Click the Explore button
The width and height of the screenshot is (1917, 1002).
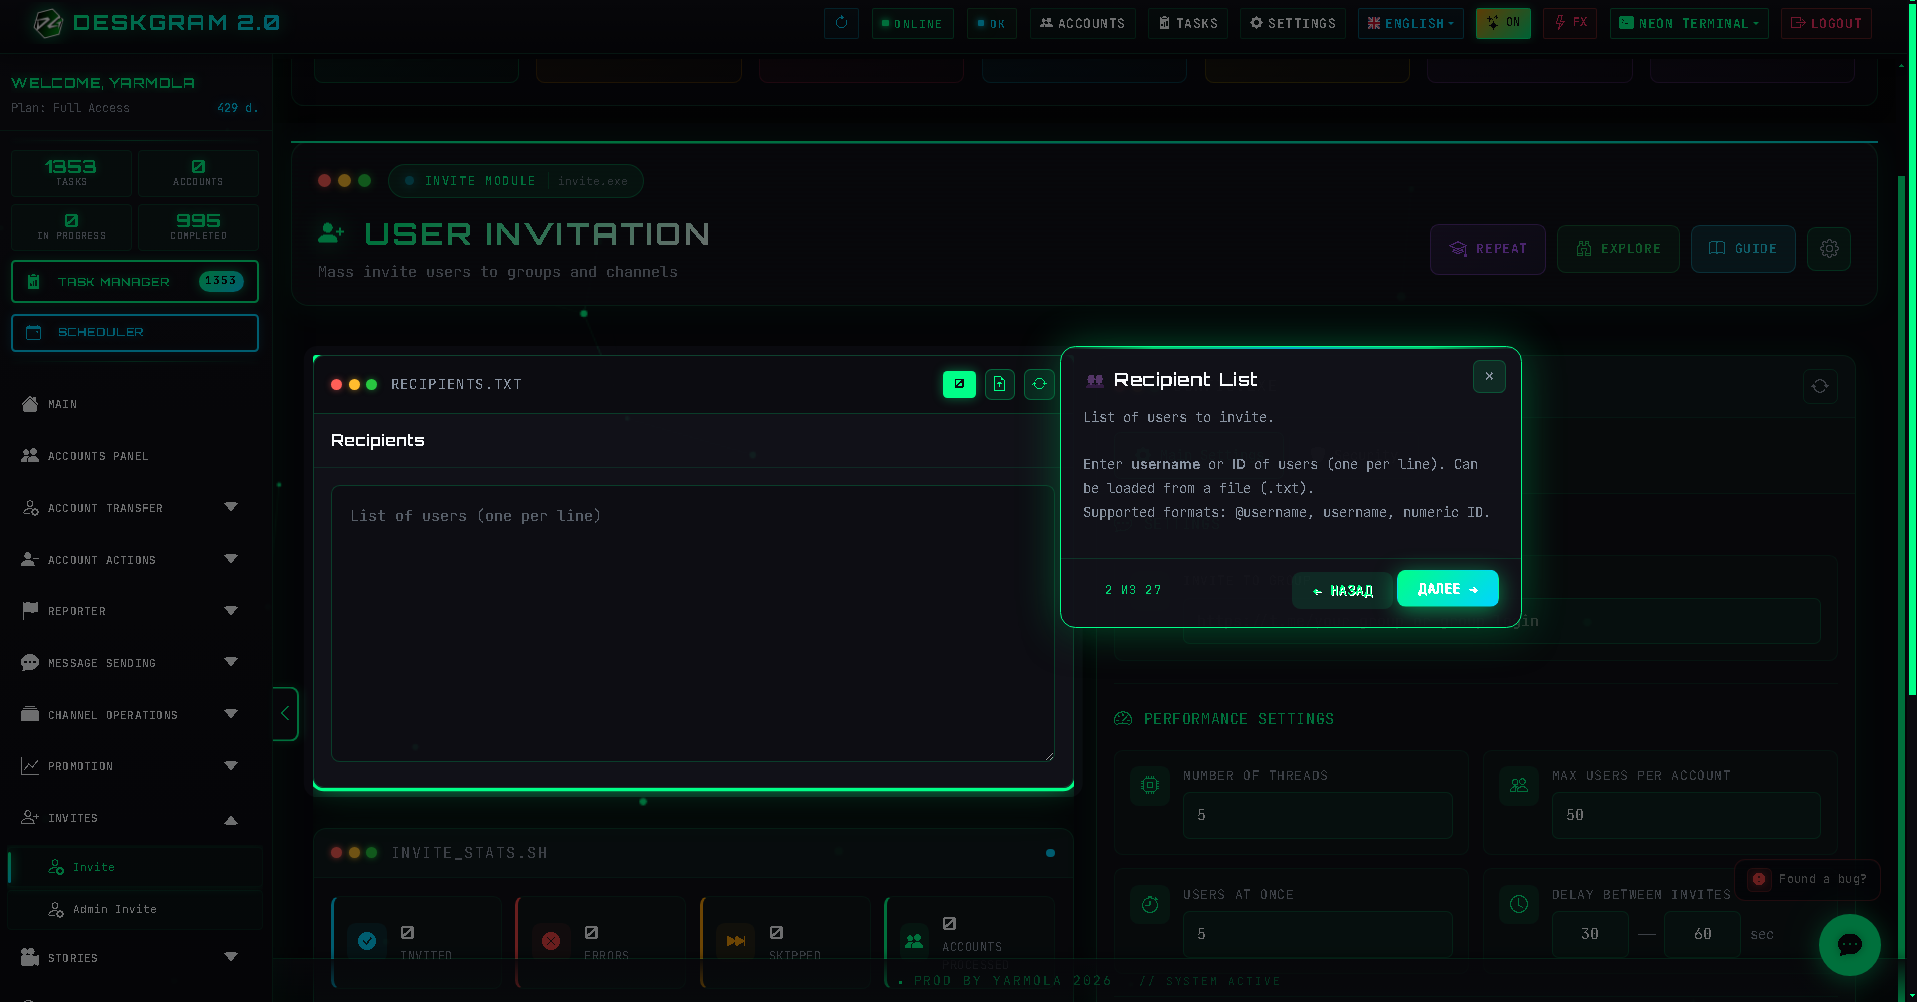coord(1618,249)
